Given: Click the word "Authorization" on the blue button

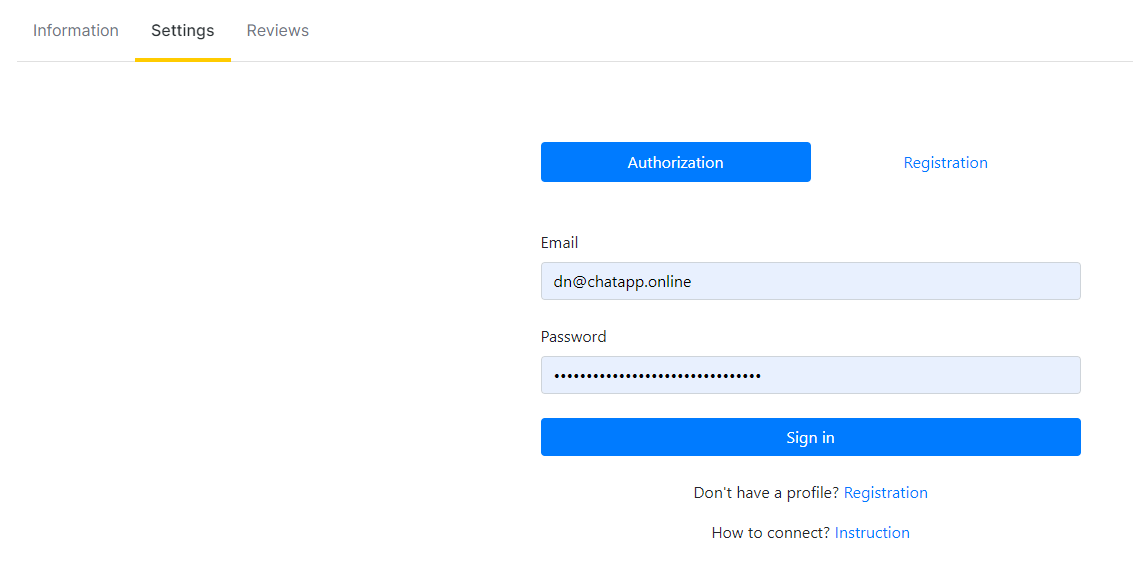Looking at the screenshot, I should (676, 163).
